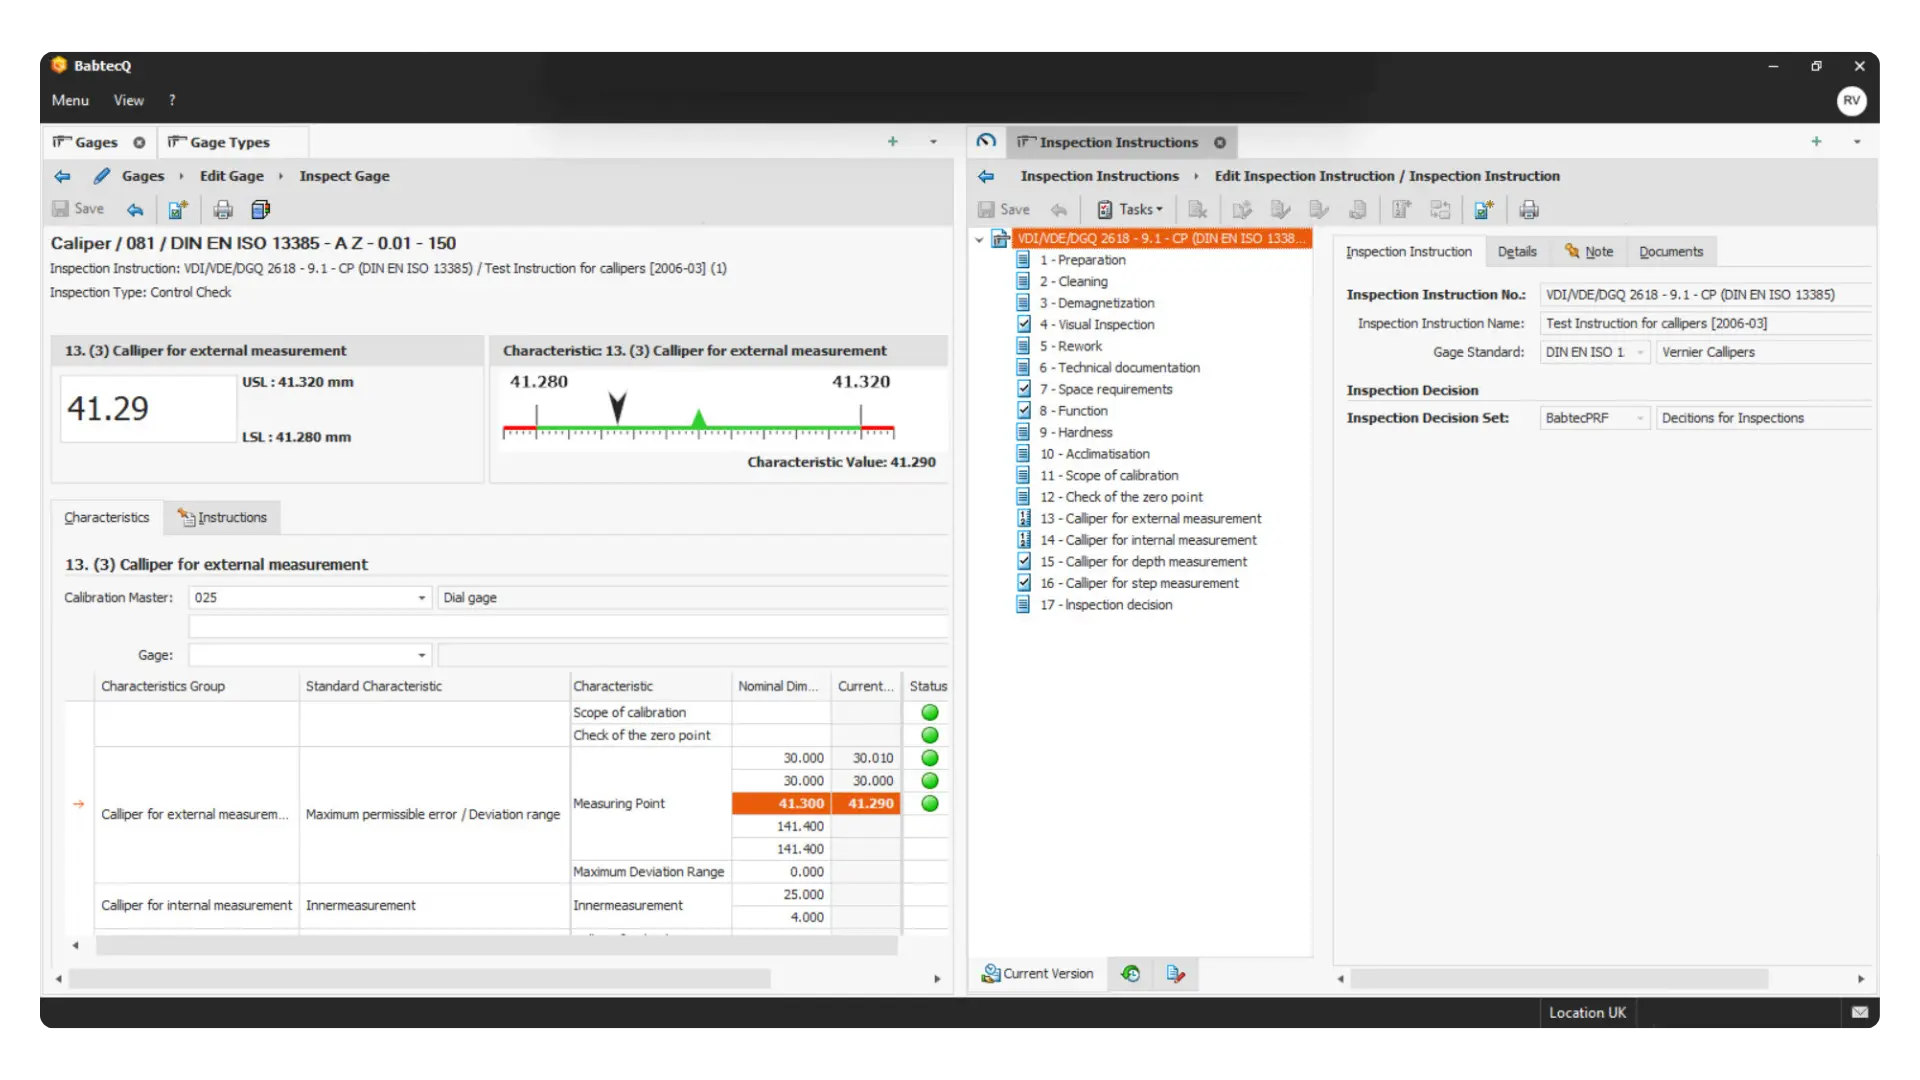The width and height of the screenshot is (1920, 1080).
Task: Switch to the Note tab
Action: (1588, 251)
